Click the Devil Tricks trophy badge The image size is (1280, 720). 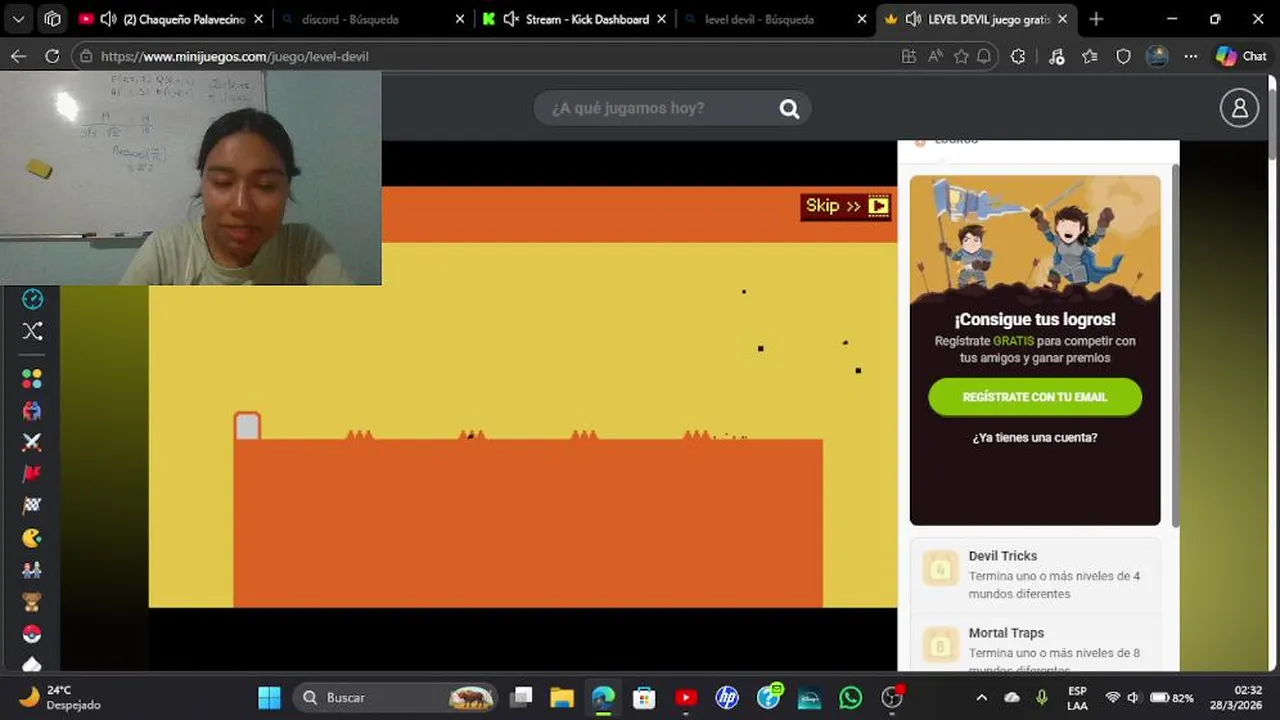click(940, 570)
